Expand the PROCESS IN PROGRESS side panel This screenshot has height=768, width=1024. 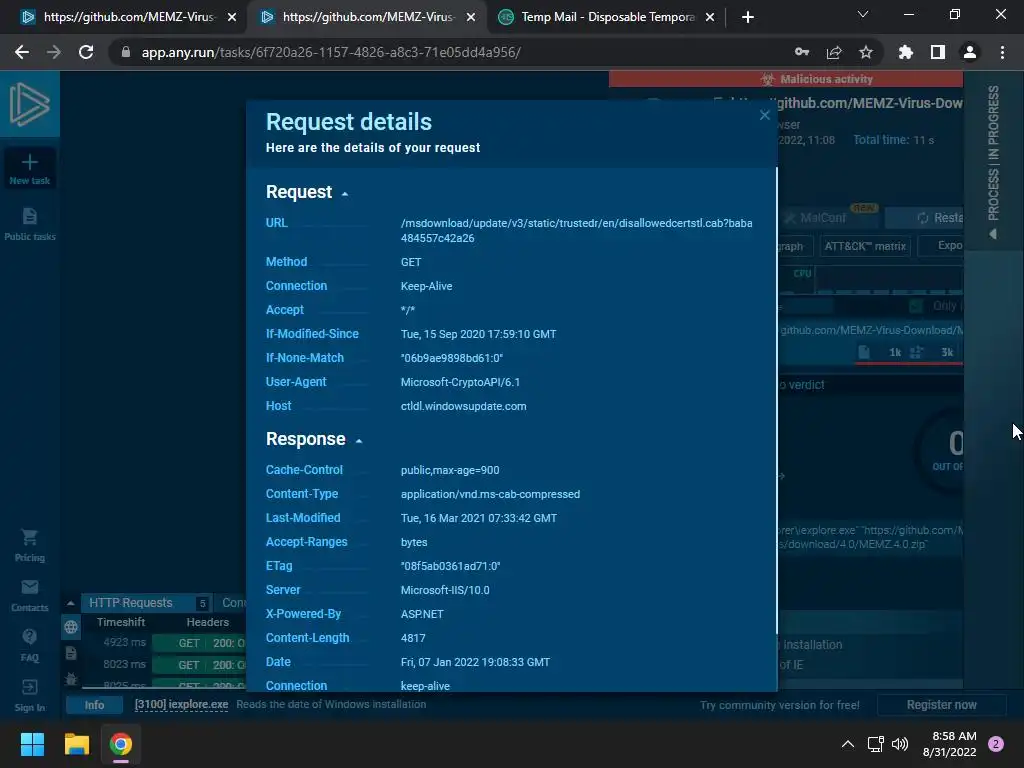993,160
